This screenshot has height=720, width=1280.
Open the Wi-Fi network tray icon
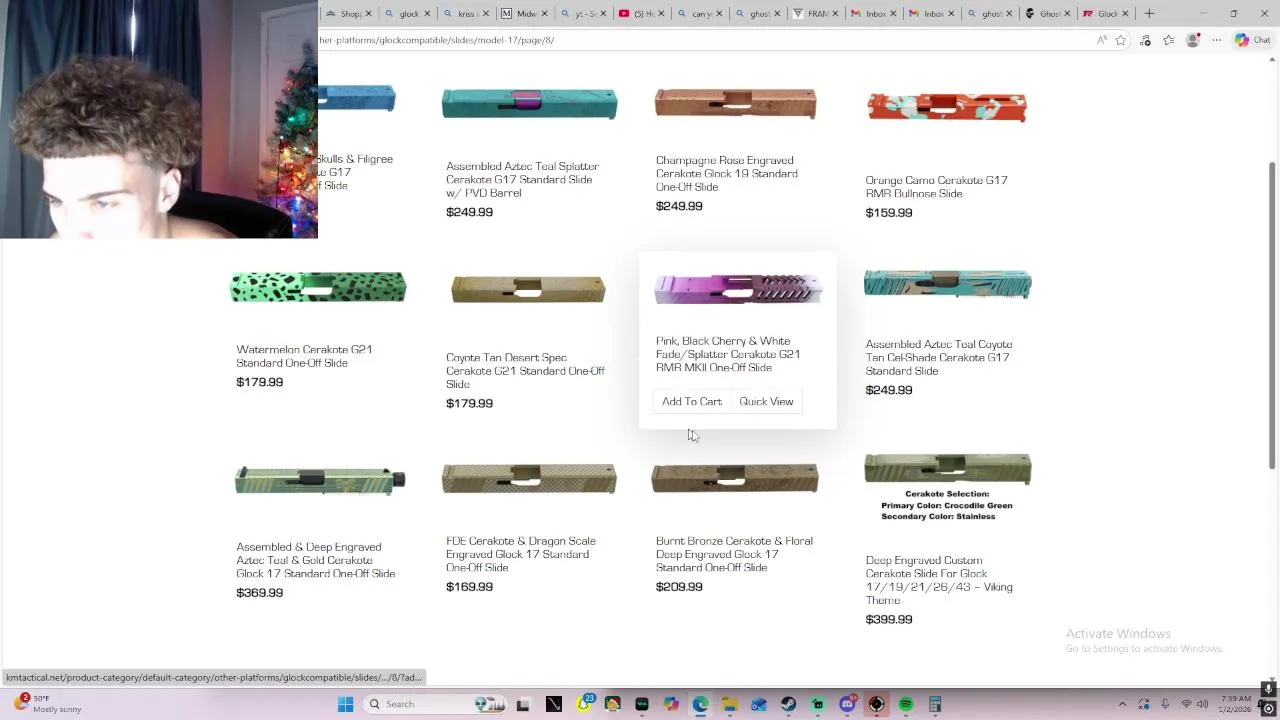[x=1186, y=704]
